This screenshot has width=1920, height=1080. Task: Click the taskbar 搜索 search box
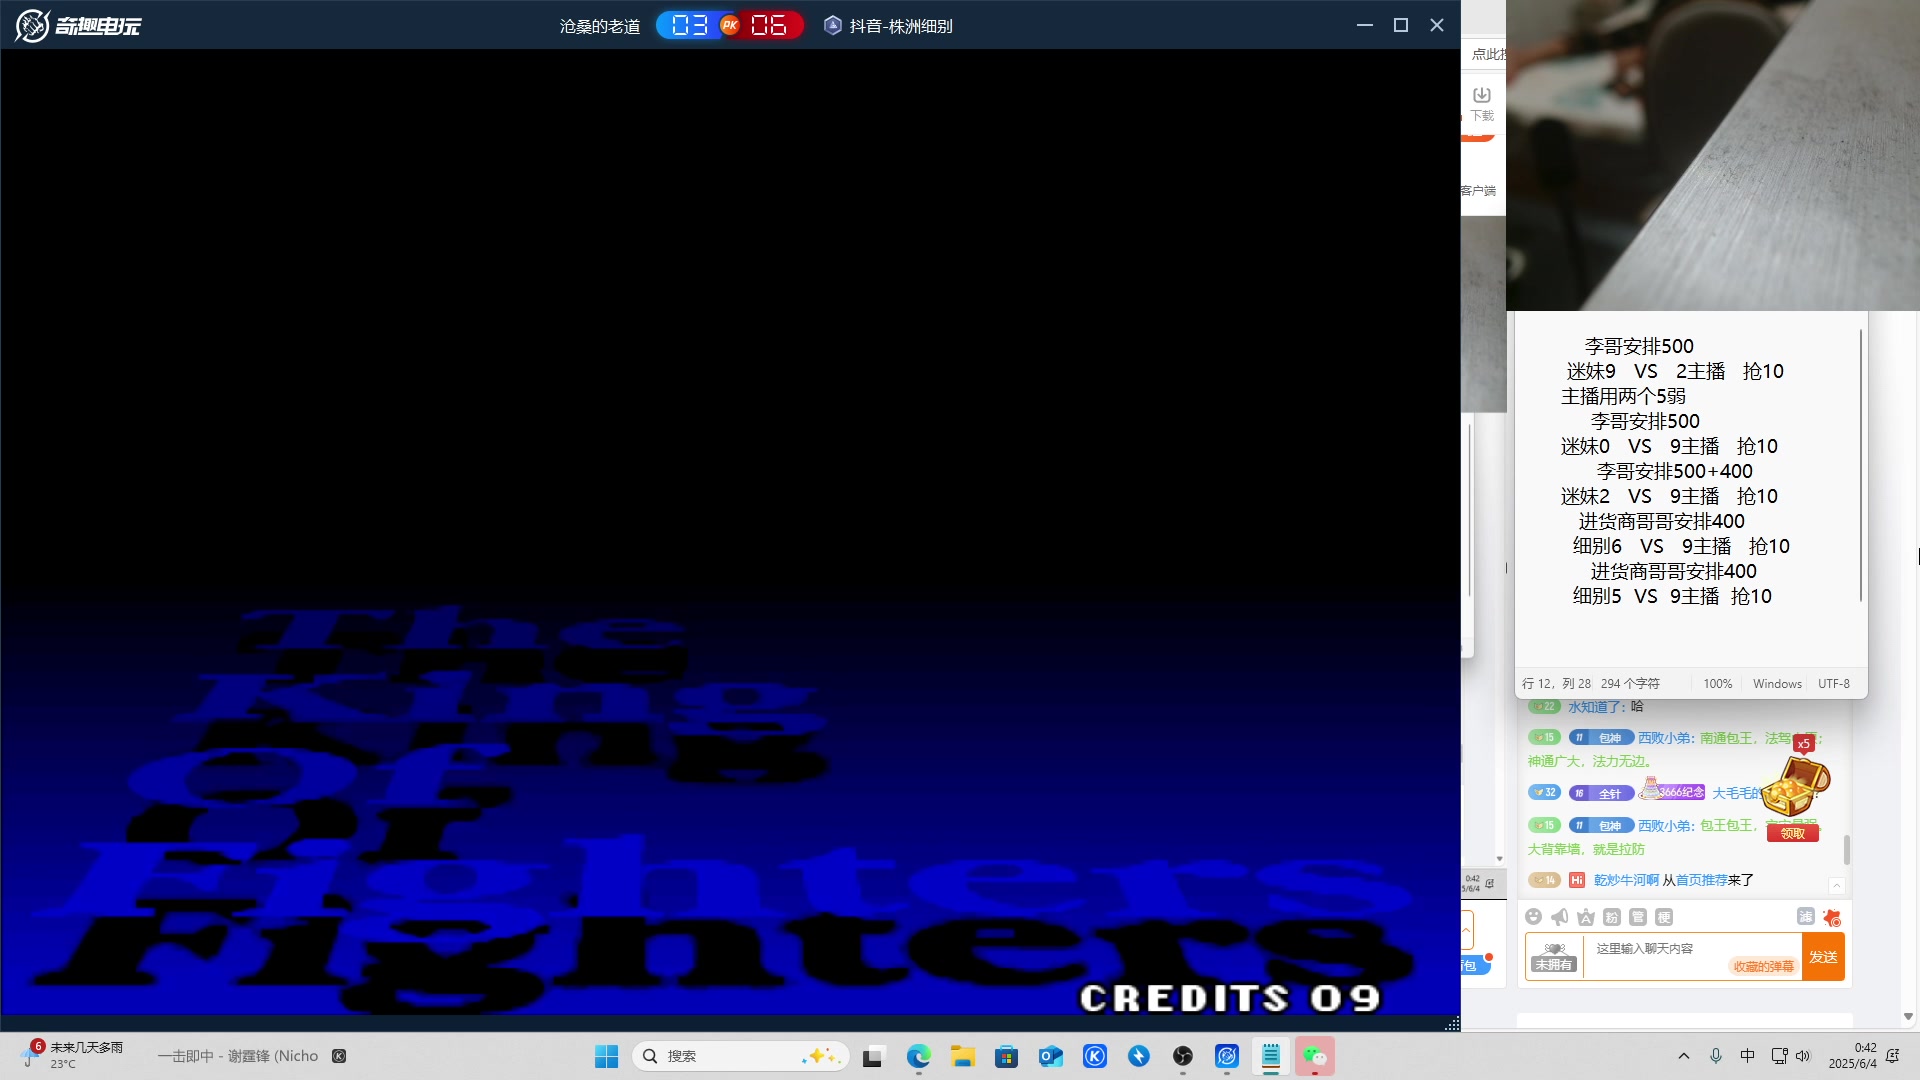[740, 1056]
